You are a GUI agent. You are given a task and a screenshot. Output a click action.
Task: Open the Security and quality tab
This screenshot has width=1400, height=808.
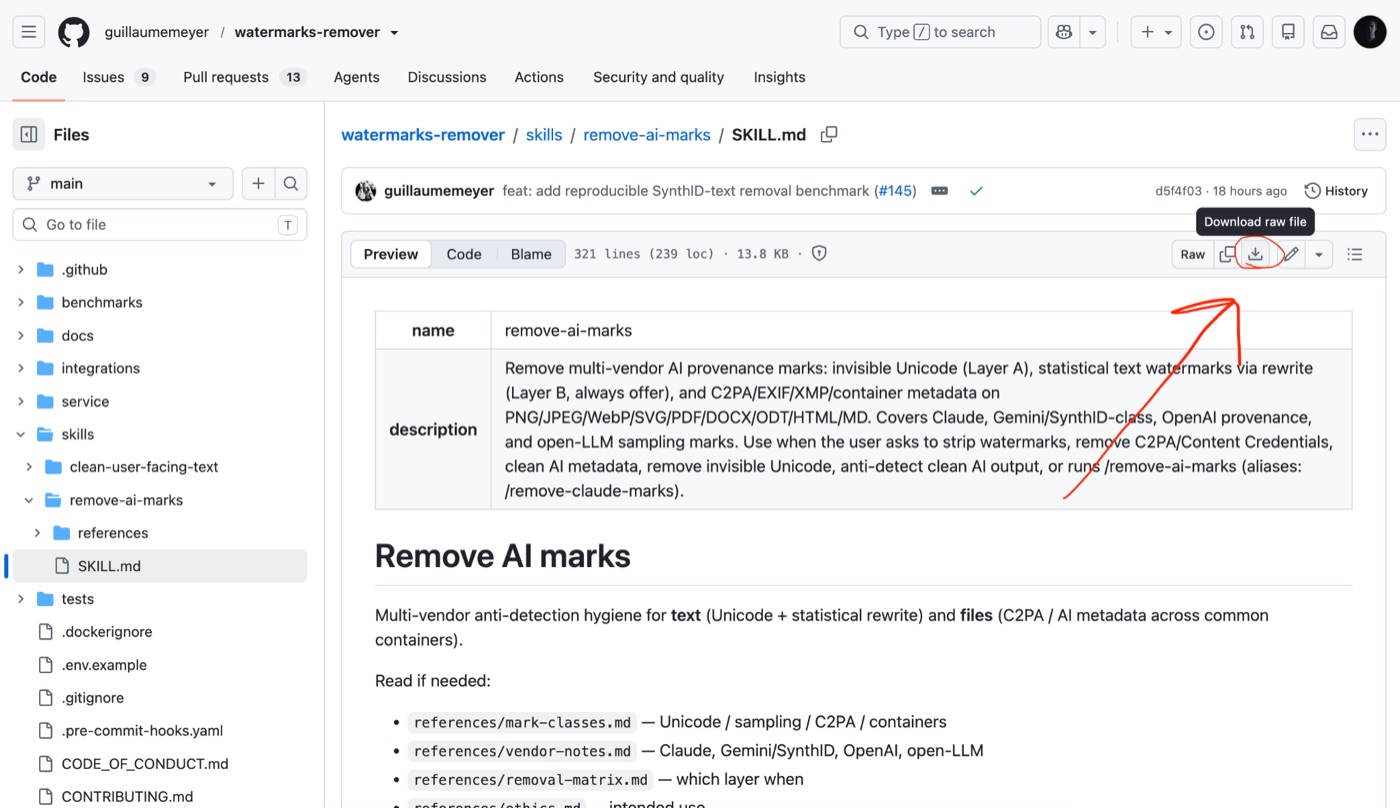tap(658, 77)
